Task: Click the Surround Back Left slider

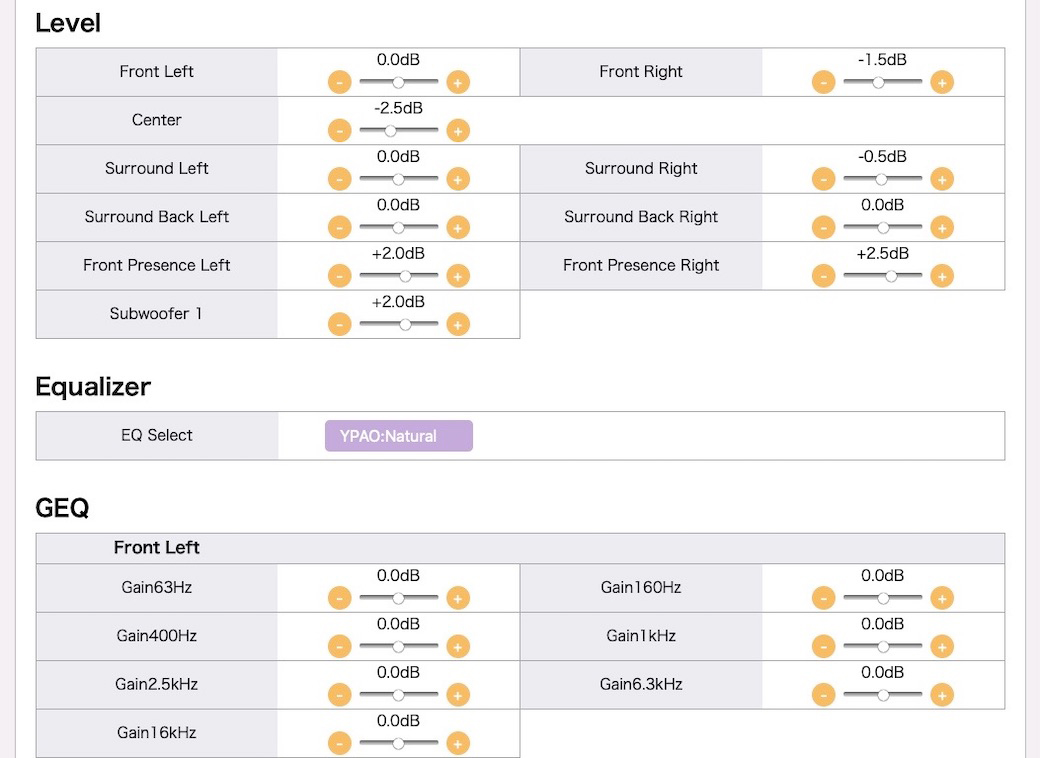Action: [399, 227]
